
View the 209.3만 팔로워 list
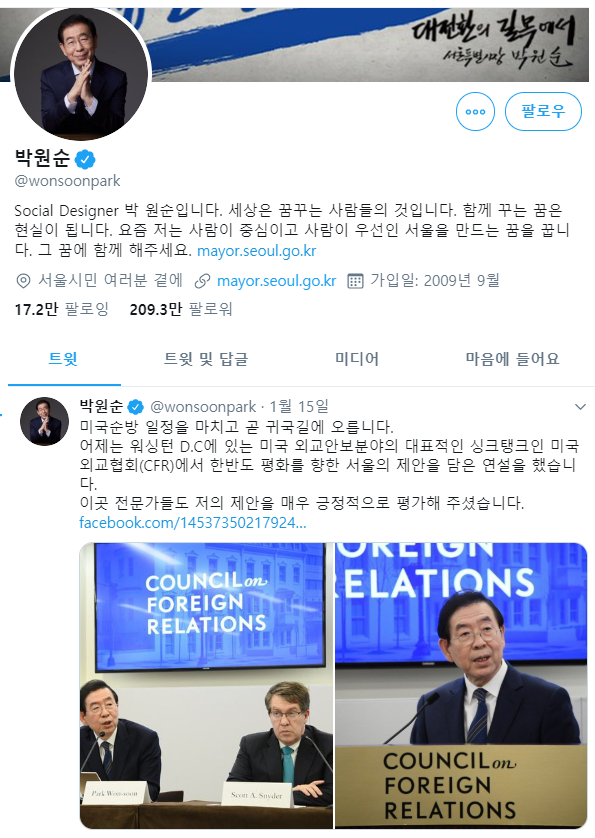pos(181,309)
